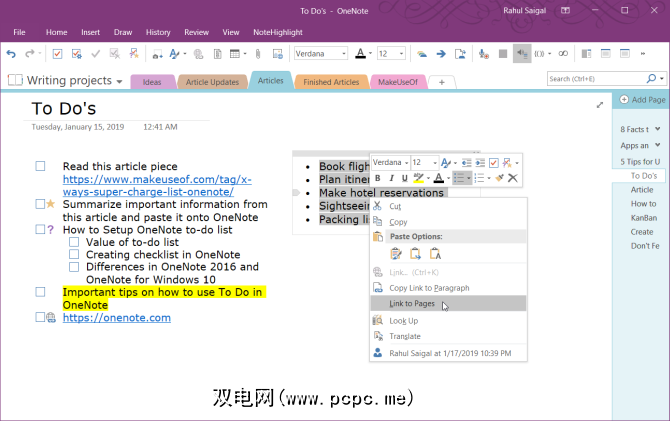670x421 pixels.
Task: Click the Format Painter brush icon
Action: pos(497,178)
